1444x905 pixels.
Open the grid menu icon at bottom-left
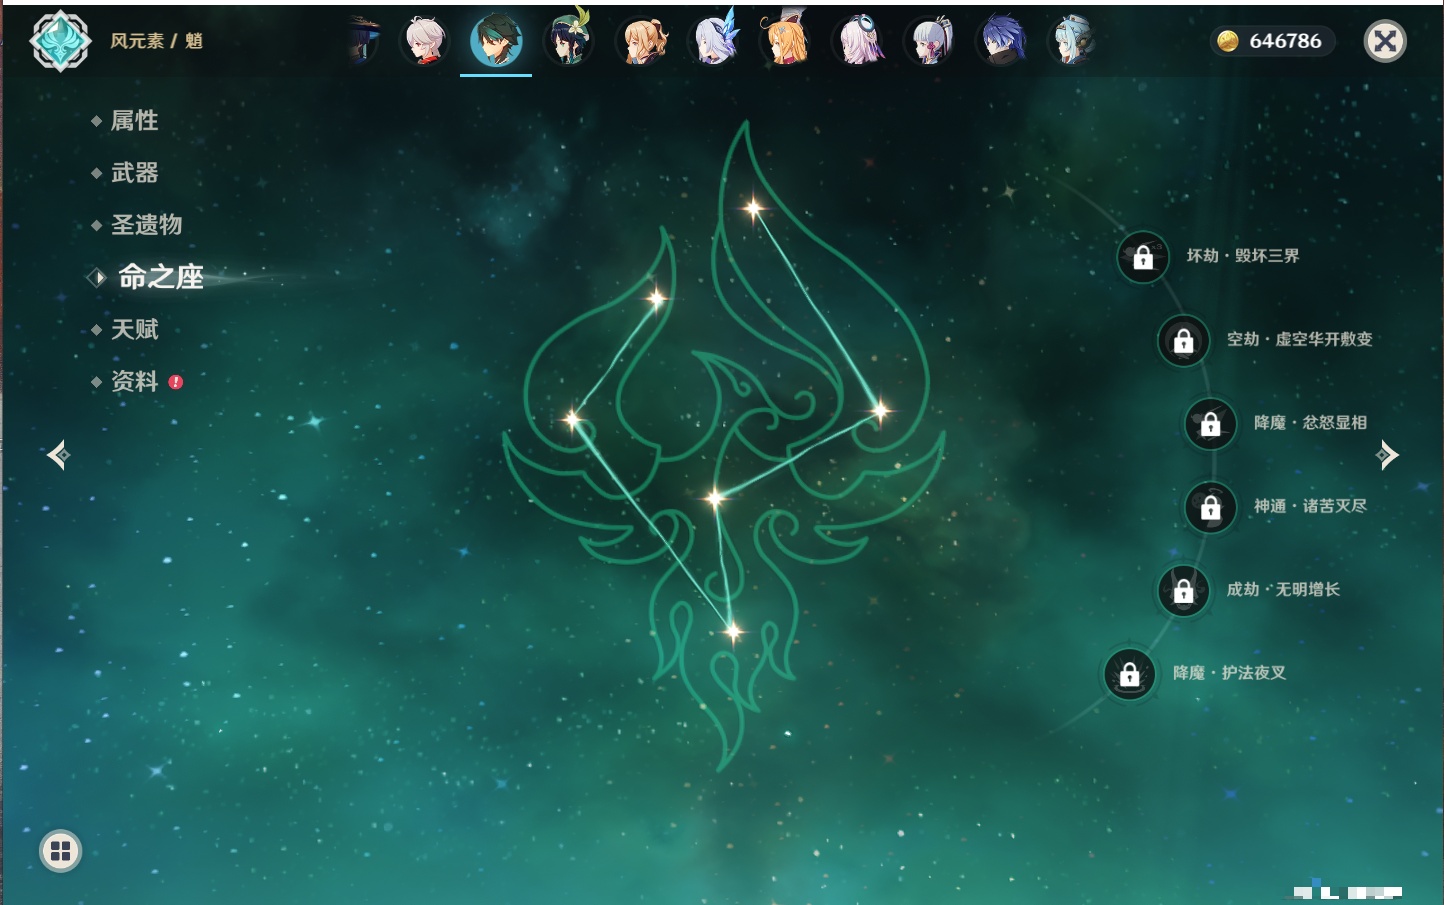(60, 851)
